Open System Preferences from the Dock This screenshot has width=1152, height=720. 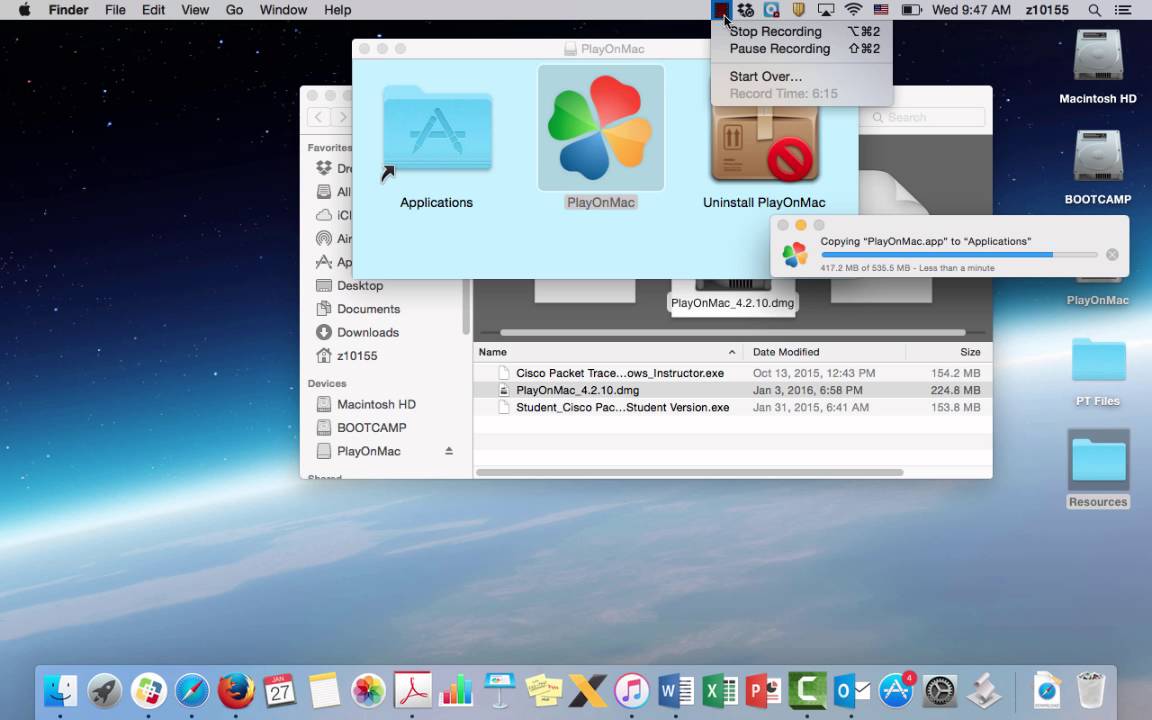coord(940,691)
